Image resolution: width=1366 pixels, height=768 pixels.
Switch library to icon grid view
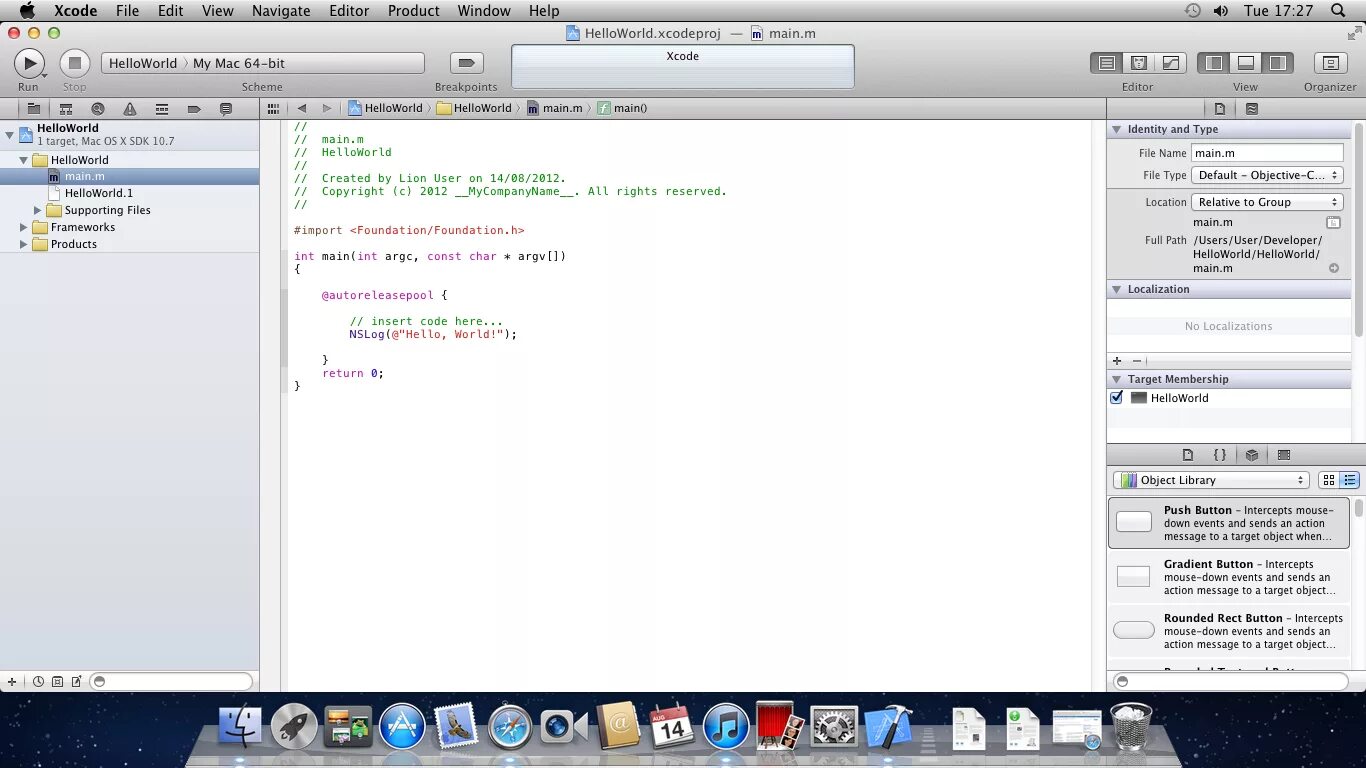[x=1329, y=480]
